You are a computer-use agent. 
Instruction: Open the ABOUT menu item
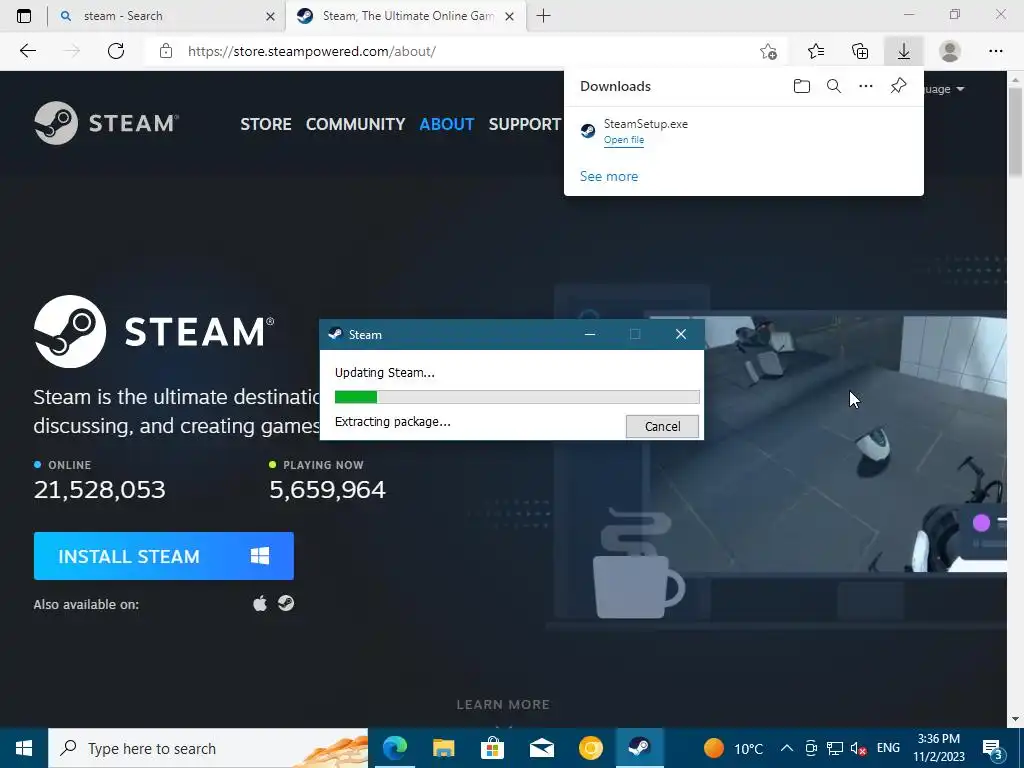[447, 124]
